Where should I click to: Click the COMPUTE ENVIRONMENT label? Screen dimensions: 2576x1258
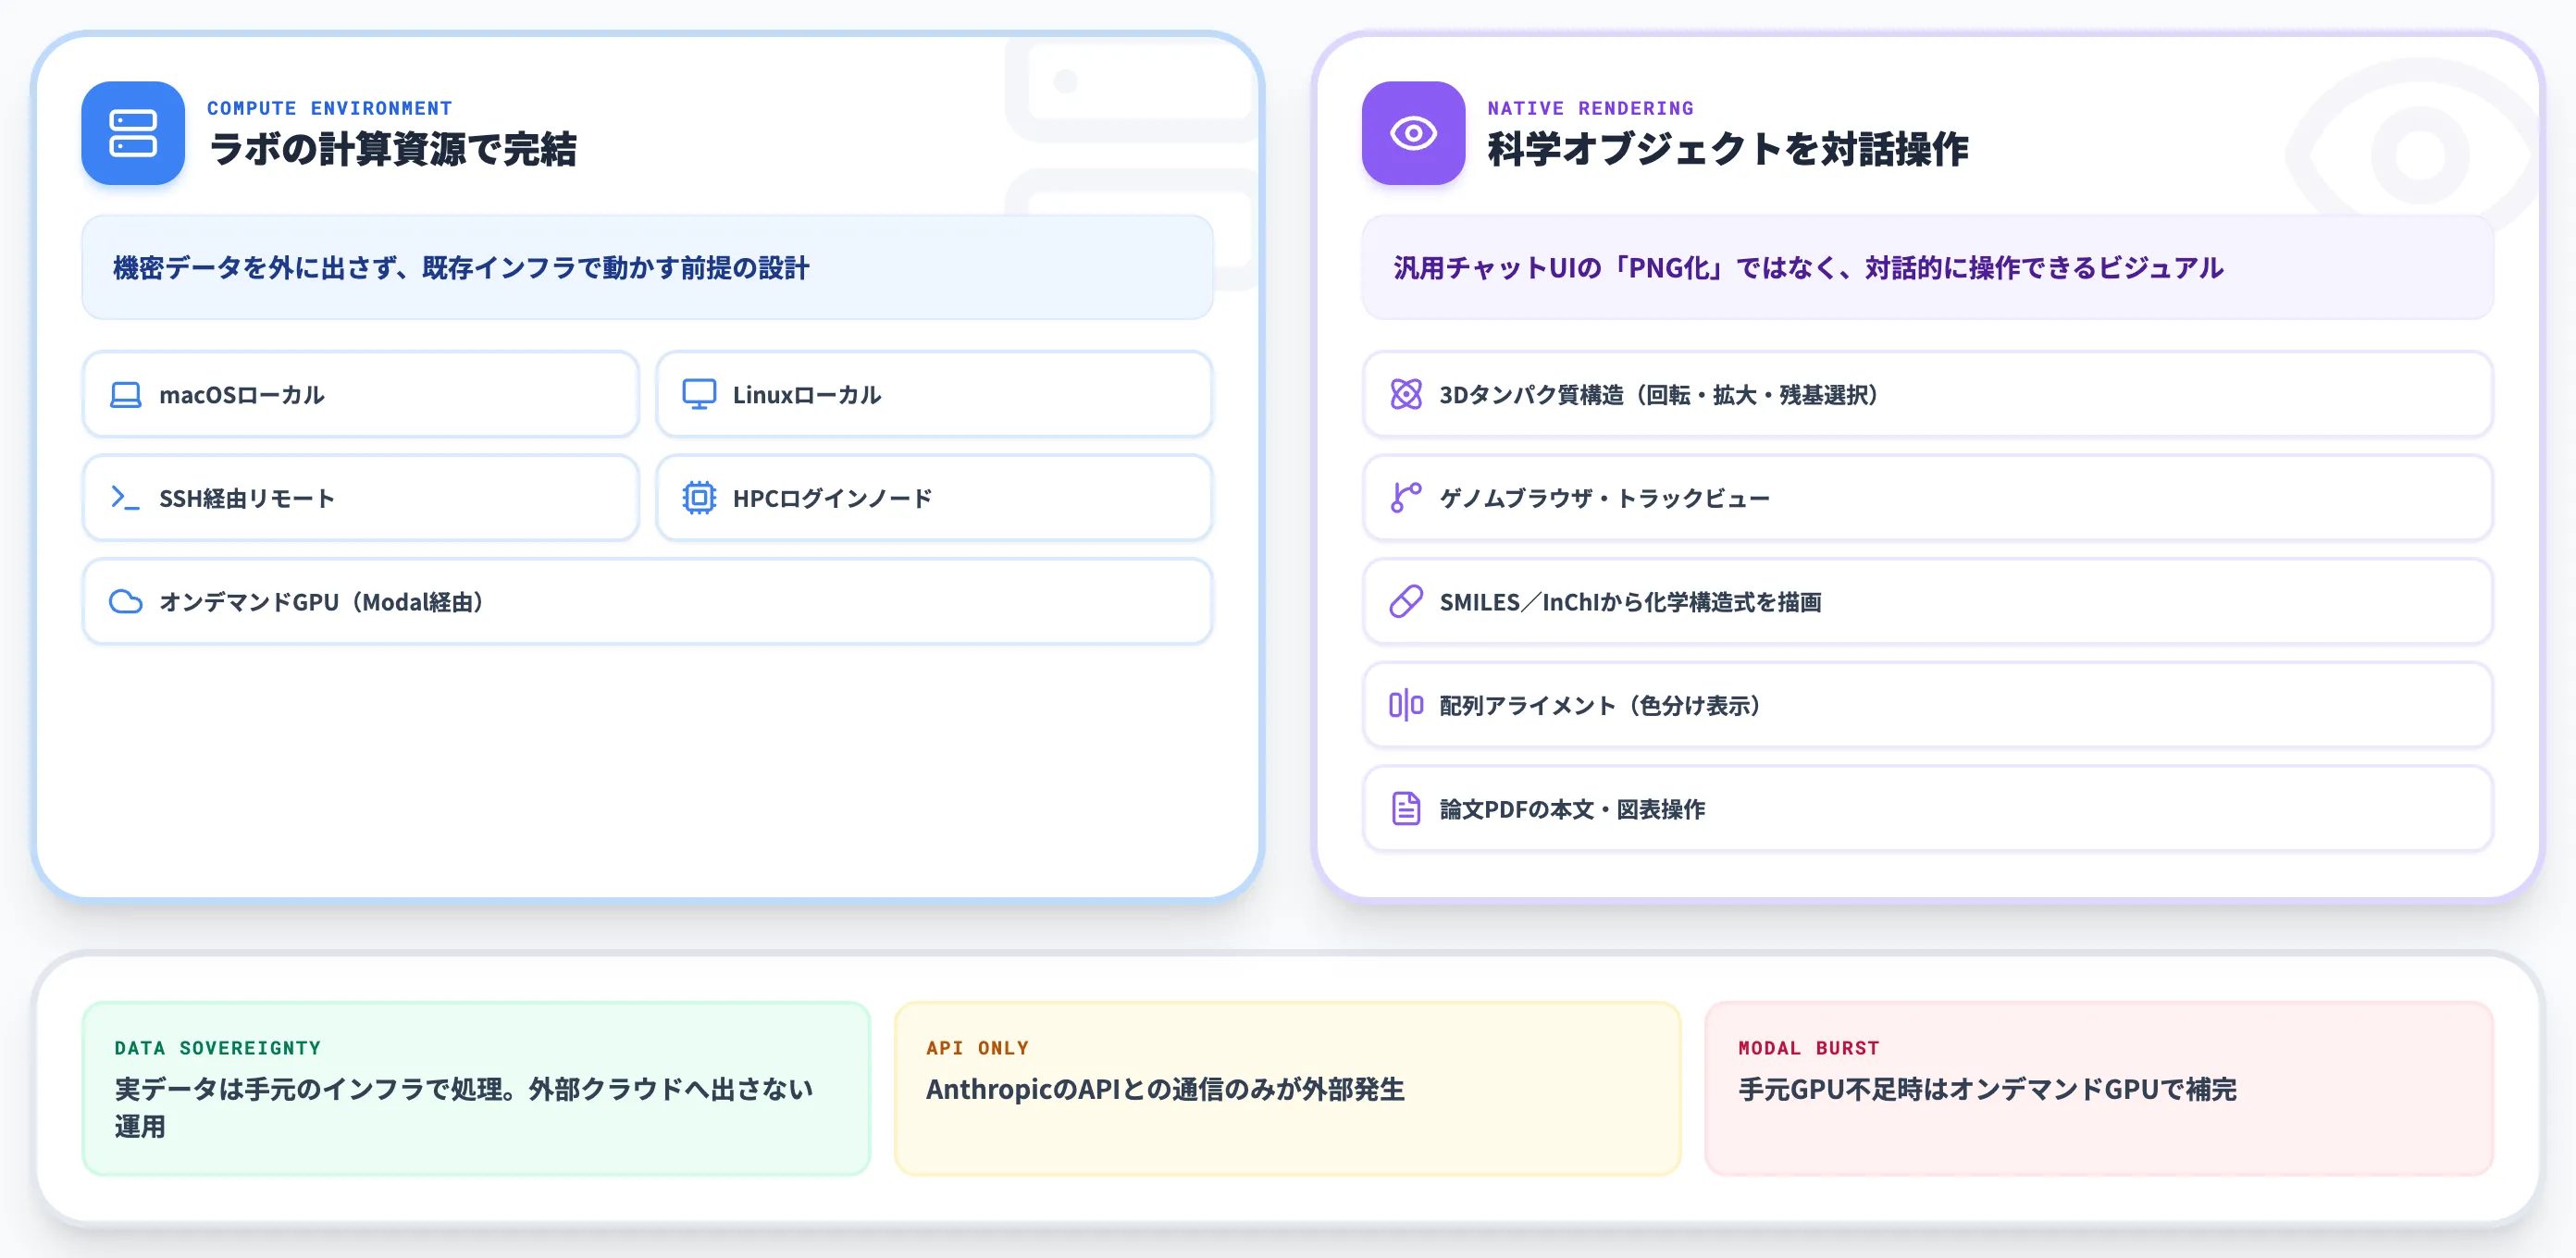(x=329, y=108)
